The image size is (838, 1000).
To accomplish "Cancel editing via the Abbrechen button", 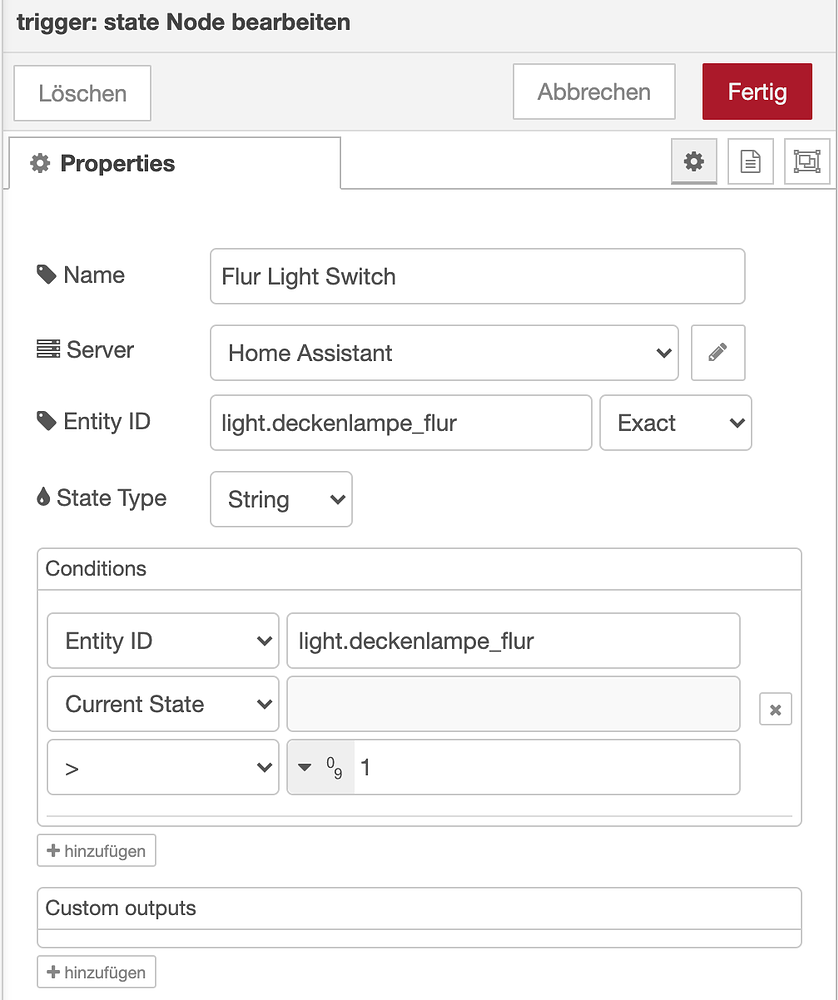I will pos(593,91).
